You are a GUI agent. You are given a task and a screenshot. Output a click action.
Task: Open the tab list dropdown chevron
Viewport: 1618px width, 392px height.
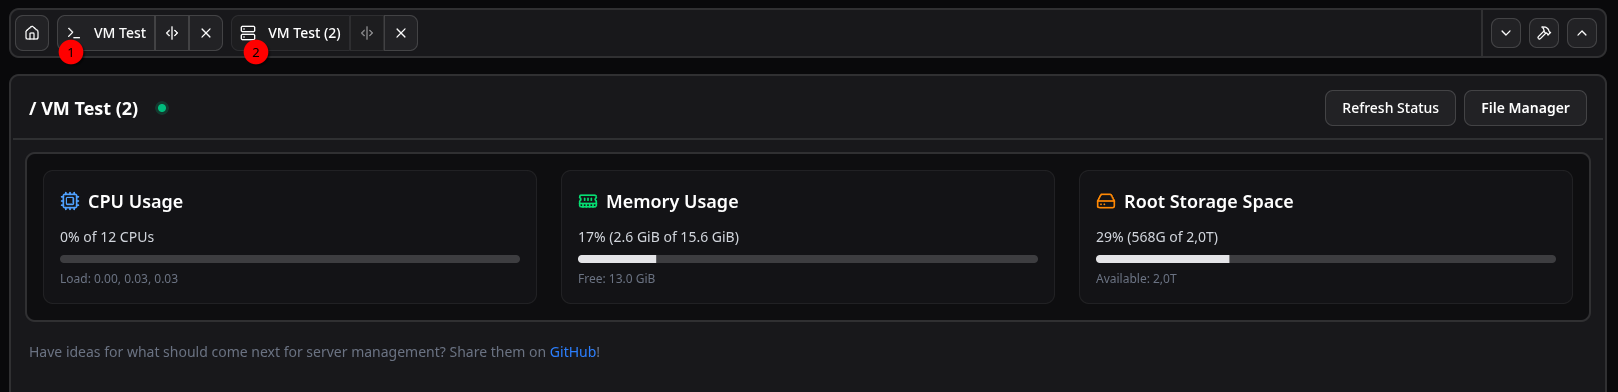click(1506, 33)
